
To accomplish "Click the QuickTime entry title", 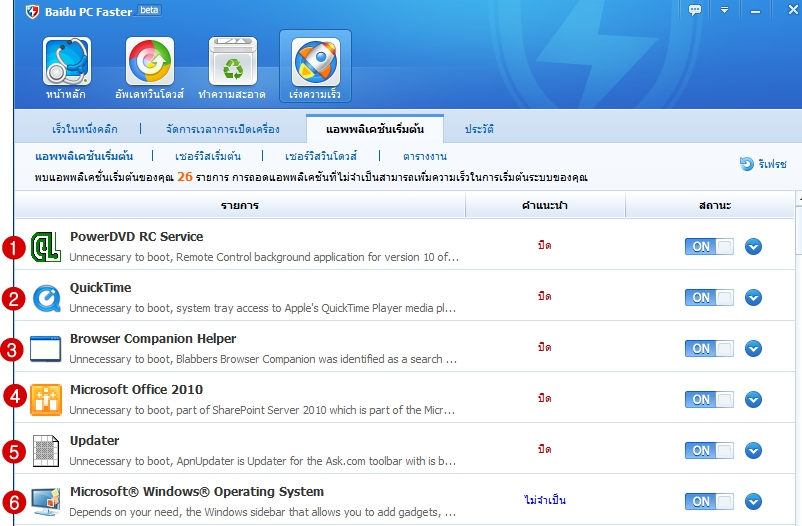I will (x=100, y=288).
